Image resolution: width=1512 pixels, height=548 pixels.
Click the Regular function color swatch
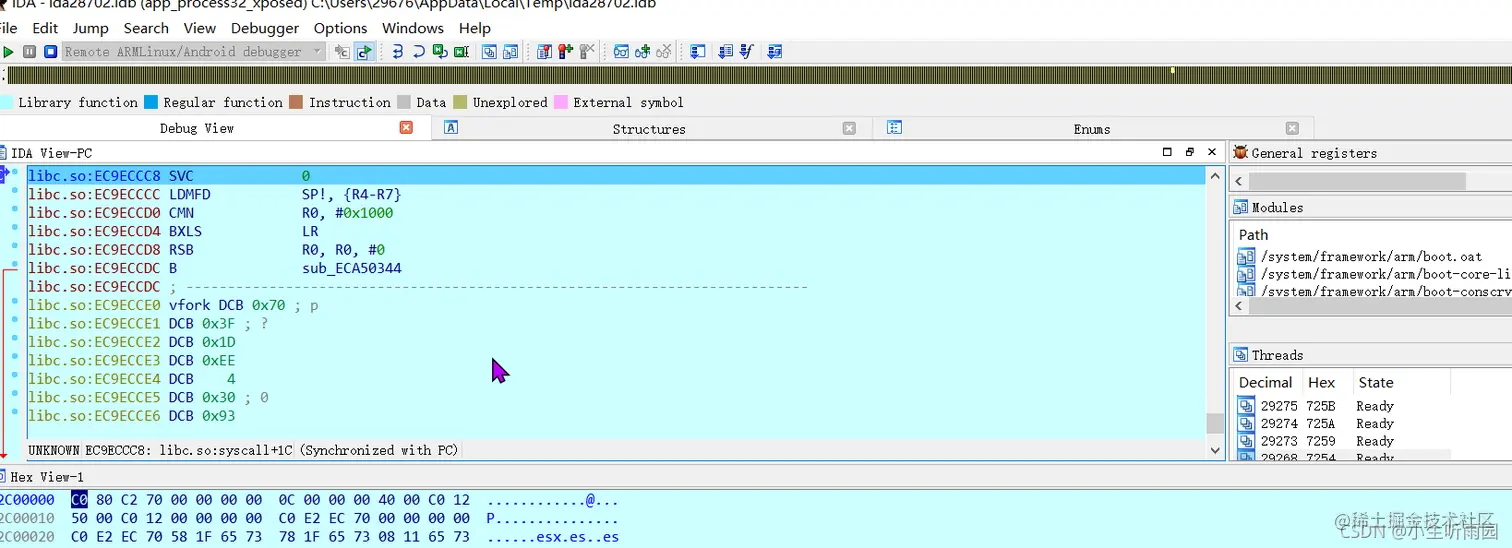tap(151, 102)
